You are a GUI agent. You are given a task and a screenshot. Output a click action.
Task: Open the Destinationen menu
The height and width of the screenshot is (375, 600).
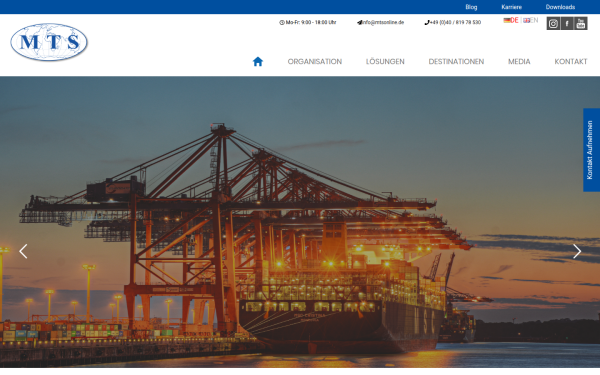(456, 62)
